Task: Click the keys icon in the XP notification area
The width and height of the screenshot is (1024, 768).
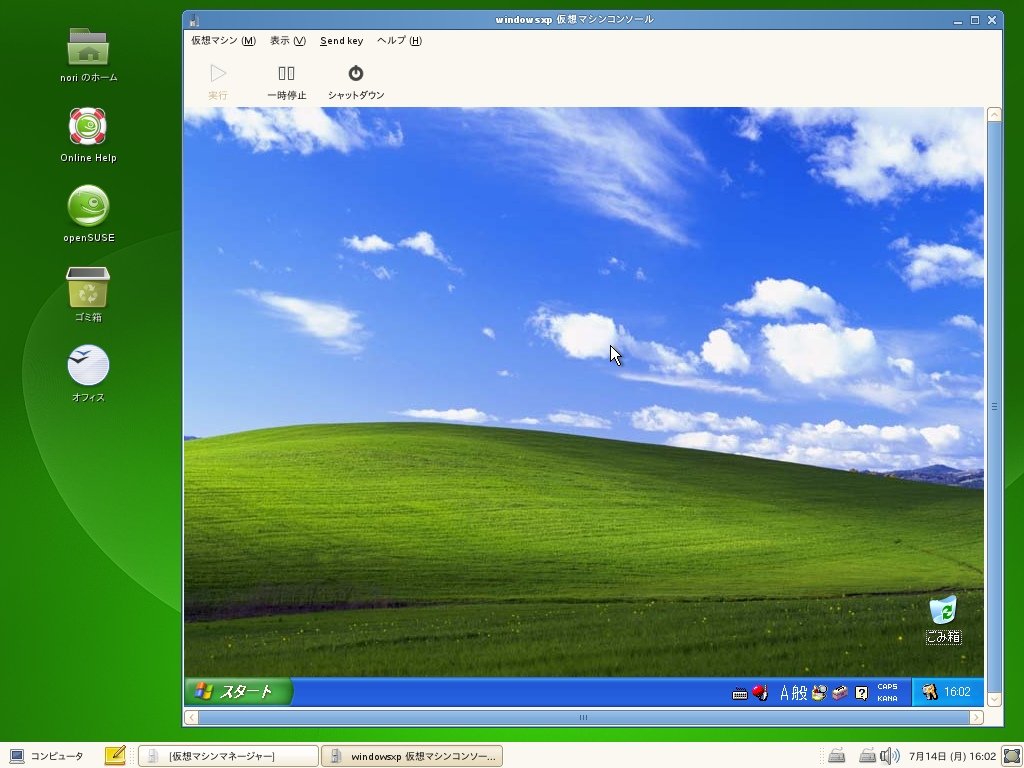Action: coord(929,692)
